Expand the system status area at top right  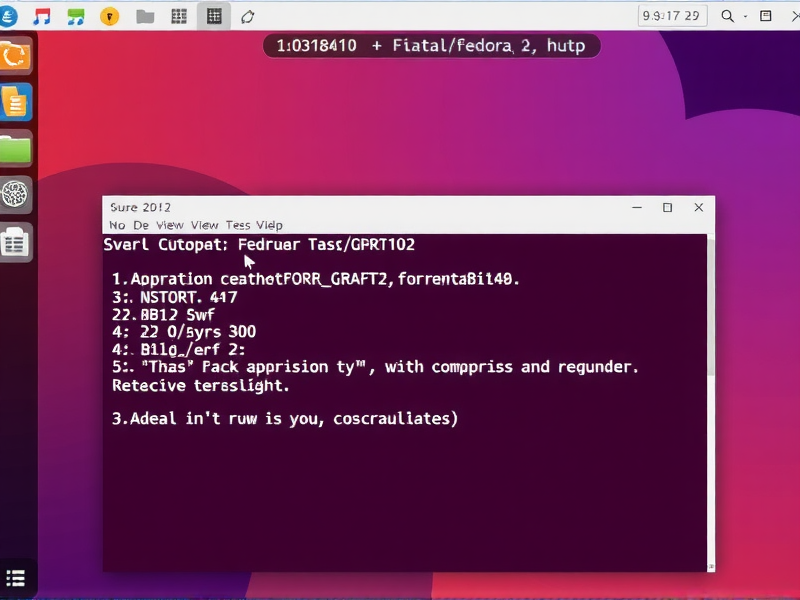pyautogui.click(x=766, y=16)
